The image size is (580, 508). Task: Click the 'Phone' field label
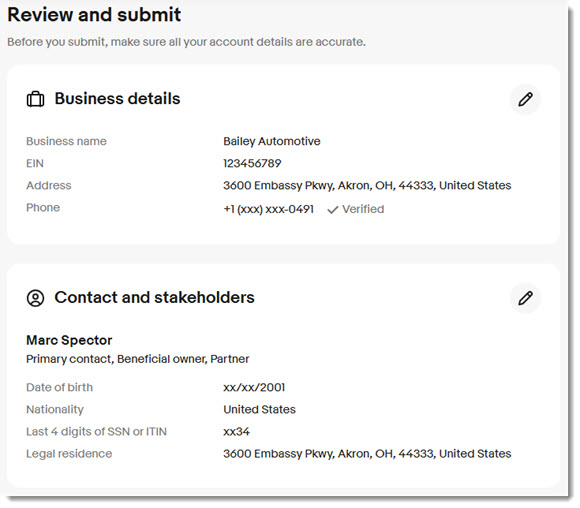(43, 208)
